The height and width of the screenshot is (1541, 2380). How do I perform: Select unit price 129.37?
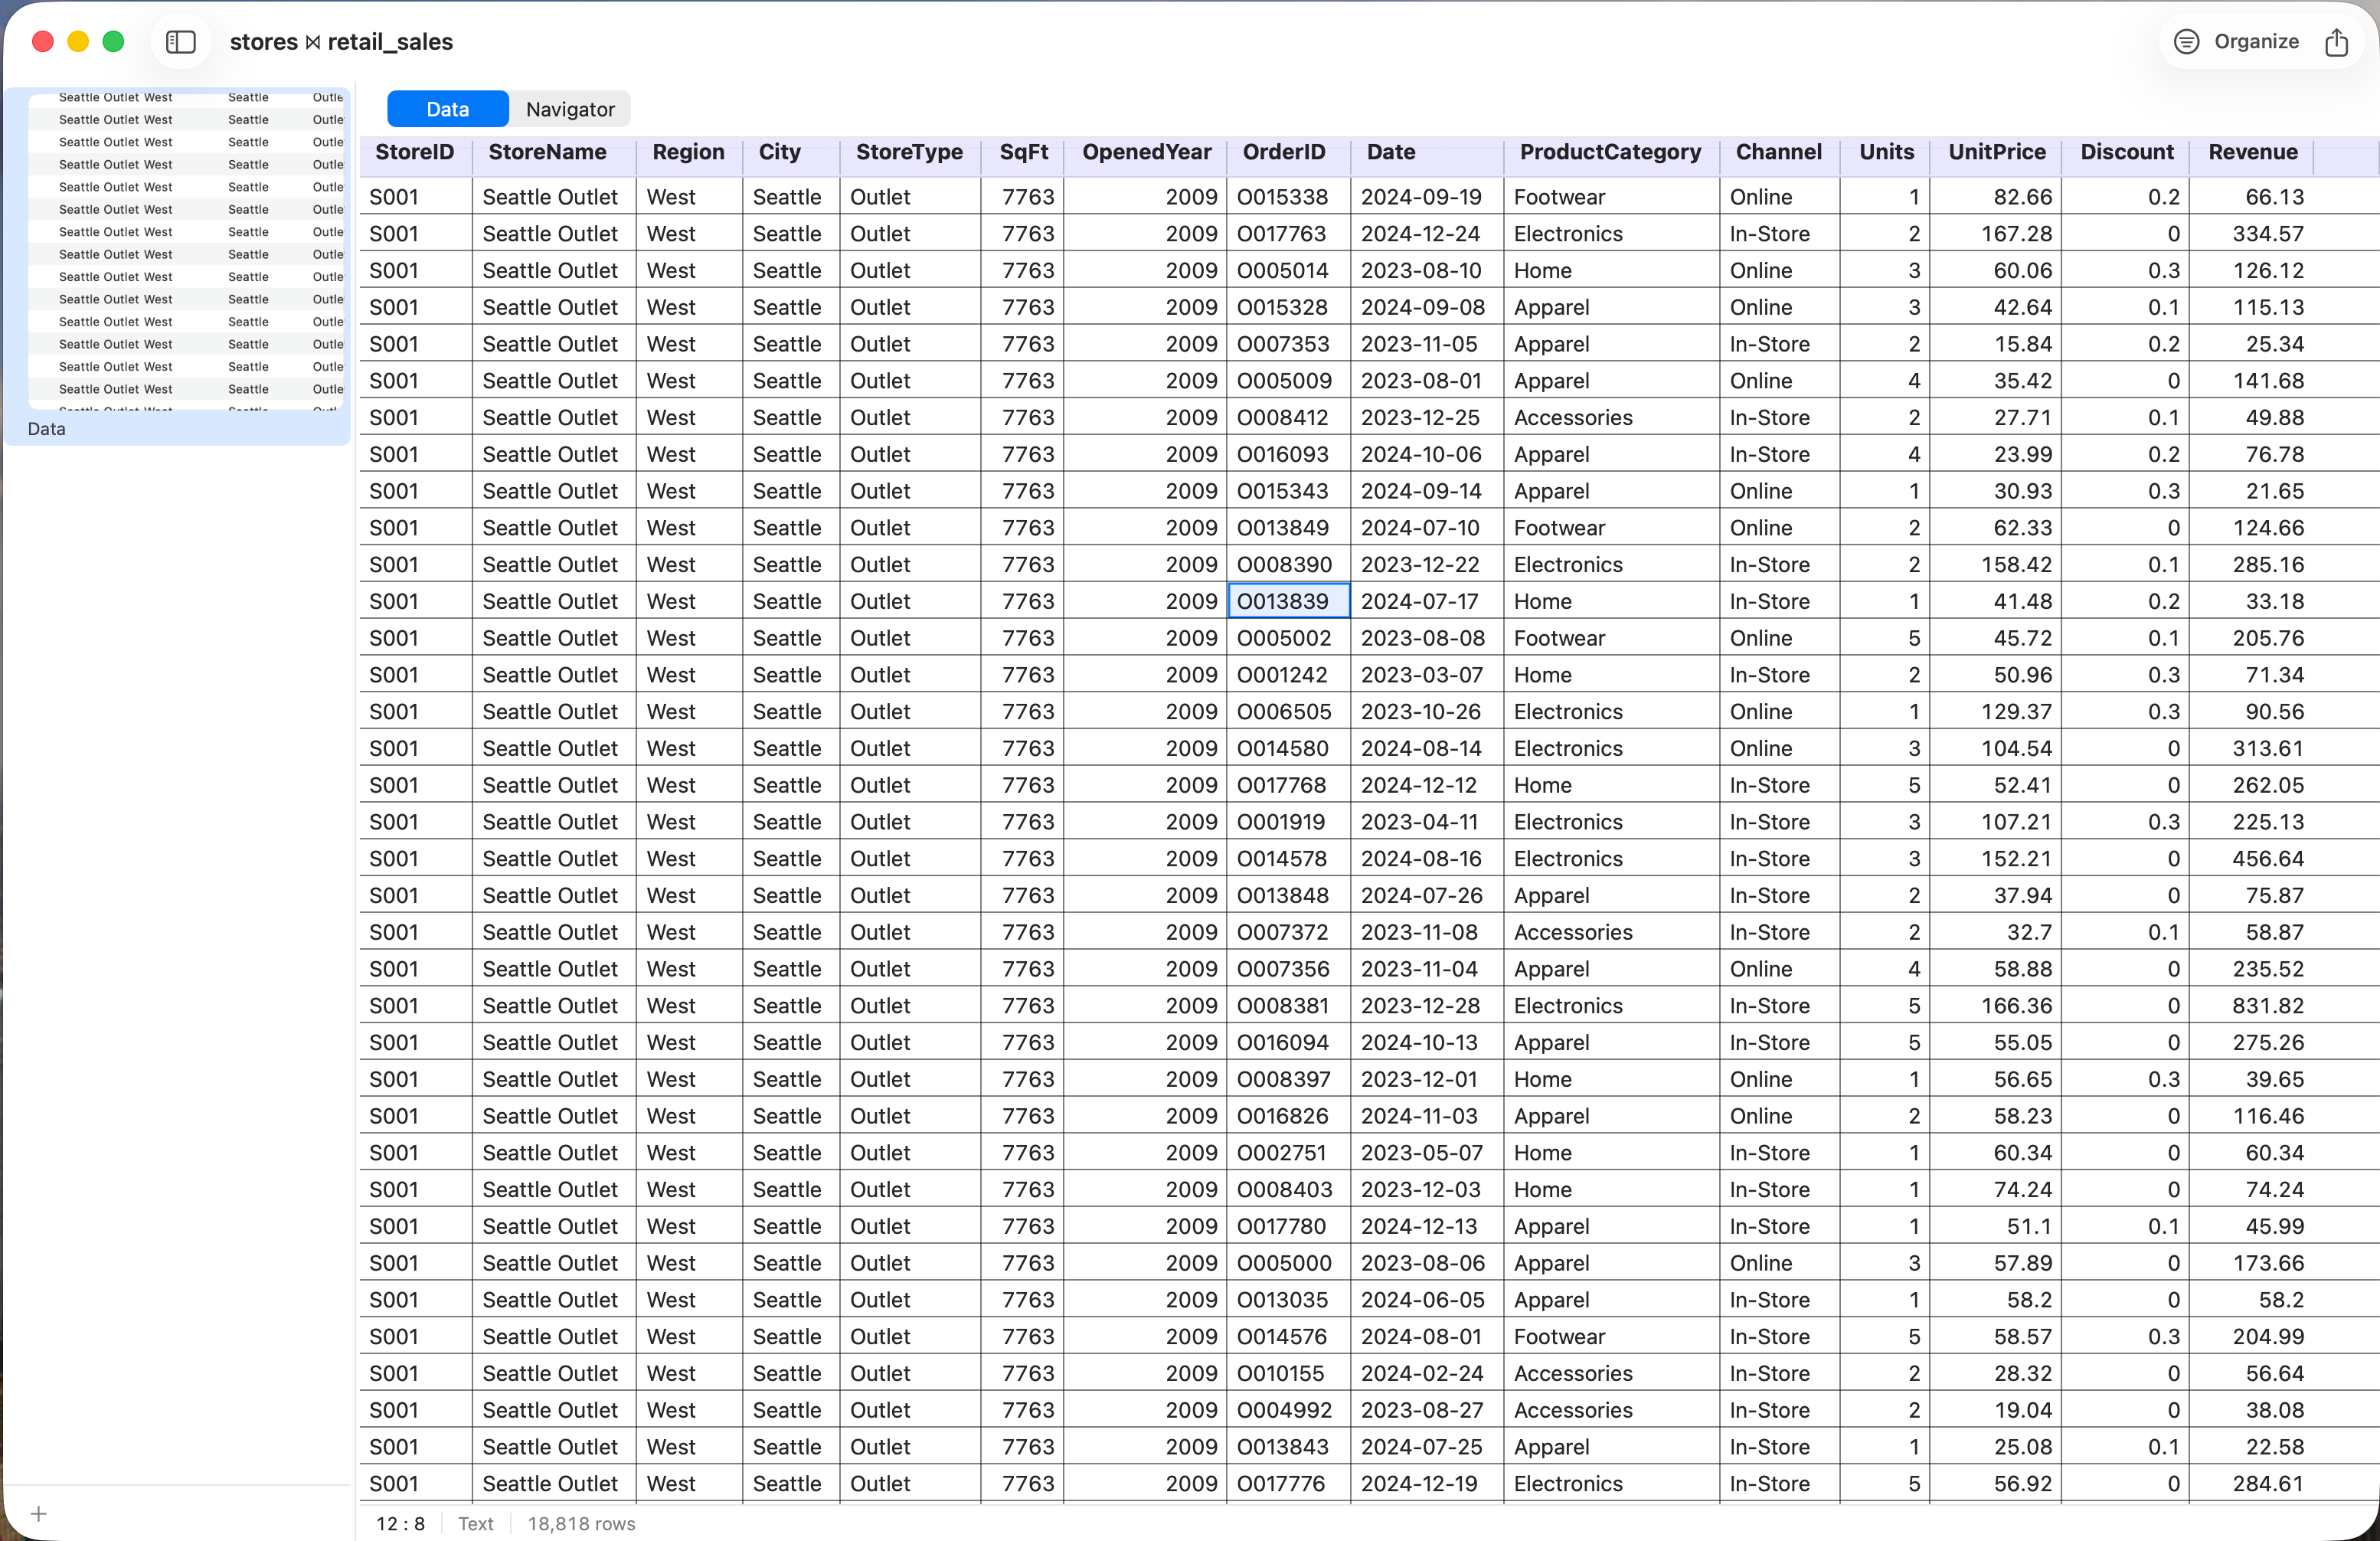pos(1996,712)
